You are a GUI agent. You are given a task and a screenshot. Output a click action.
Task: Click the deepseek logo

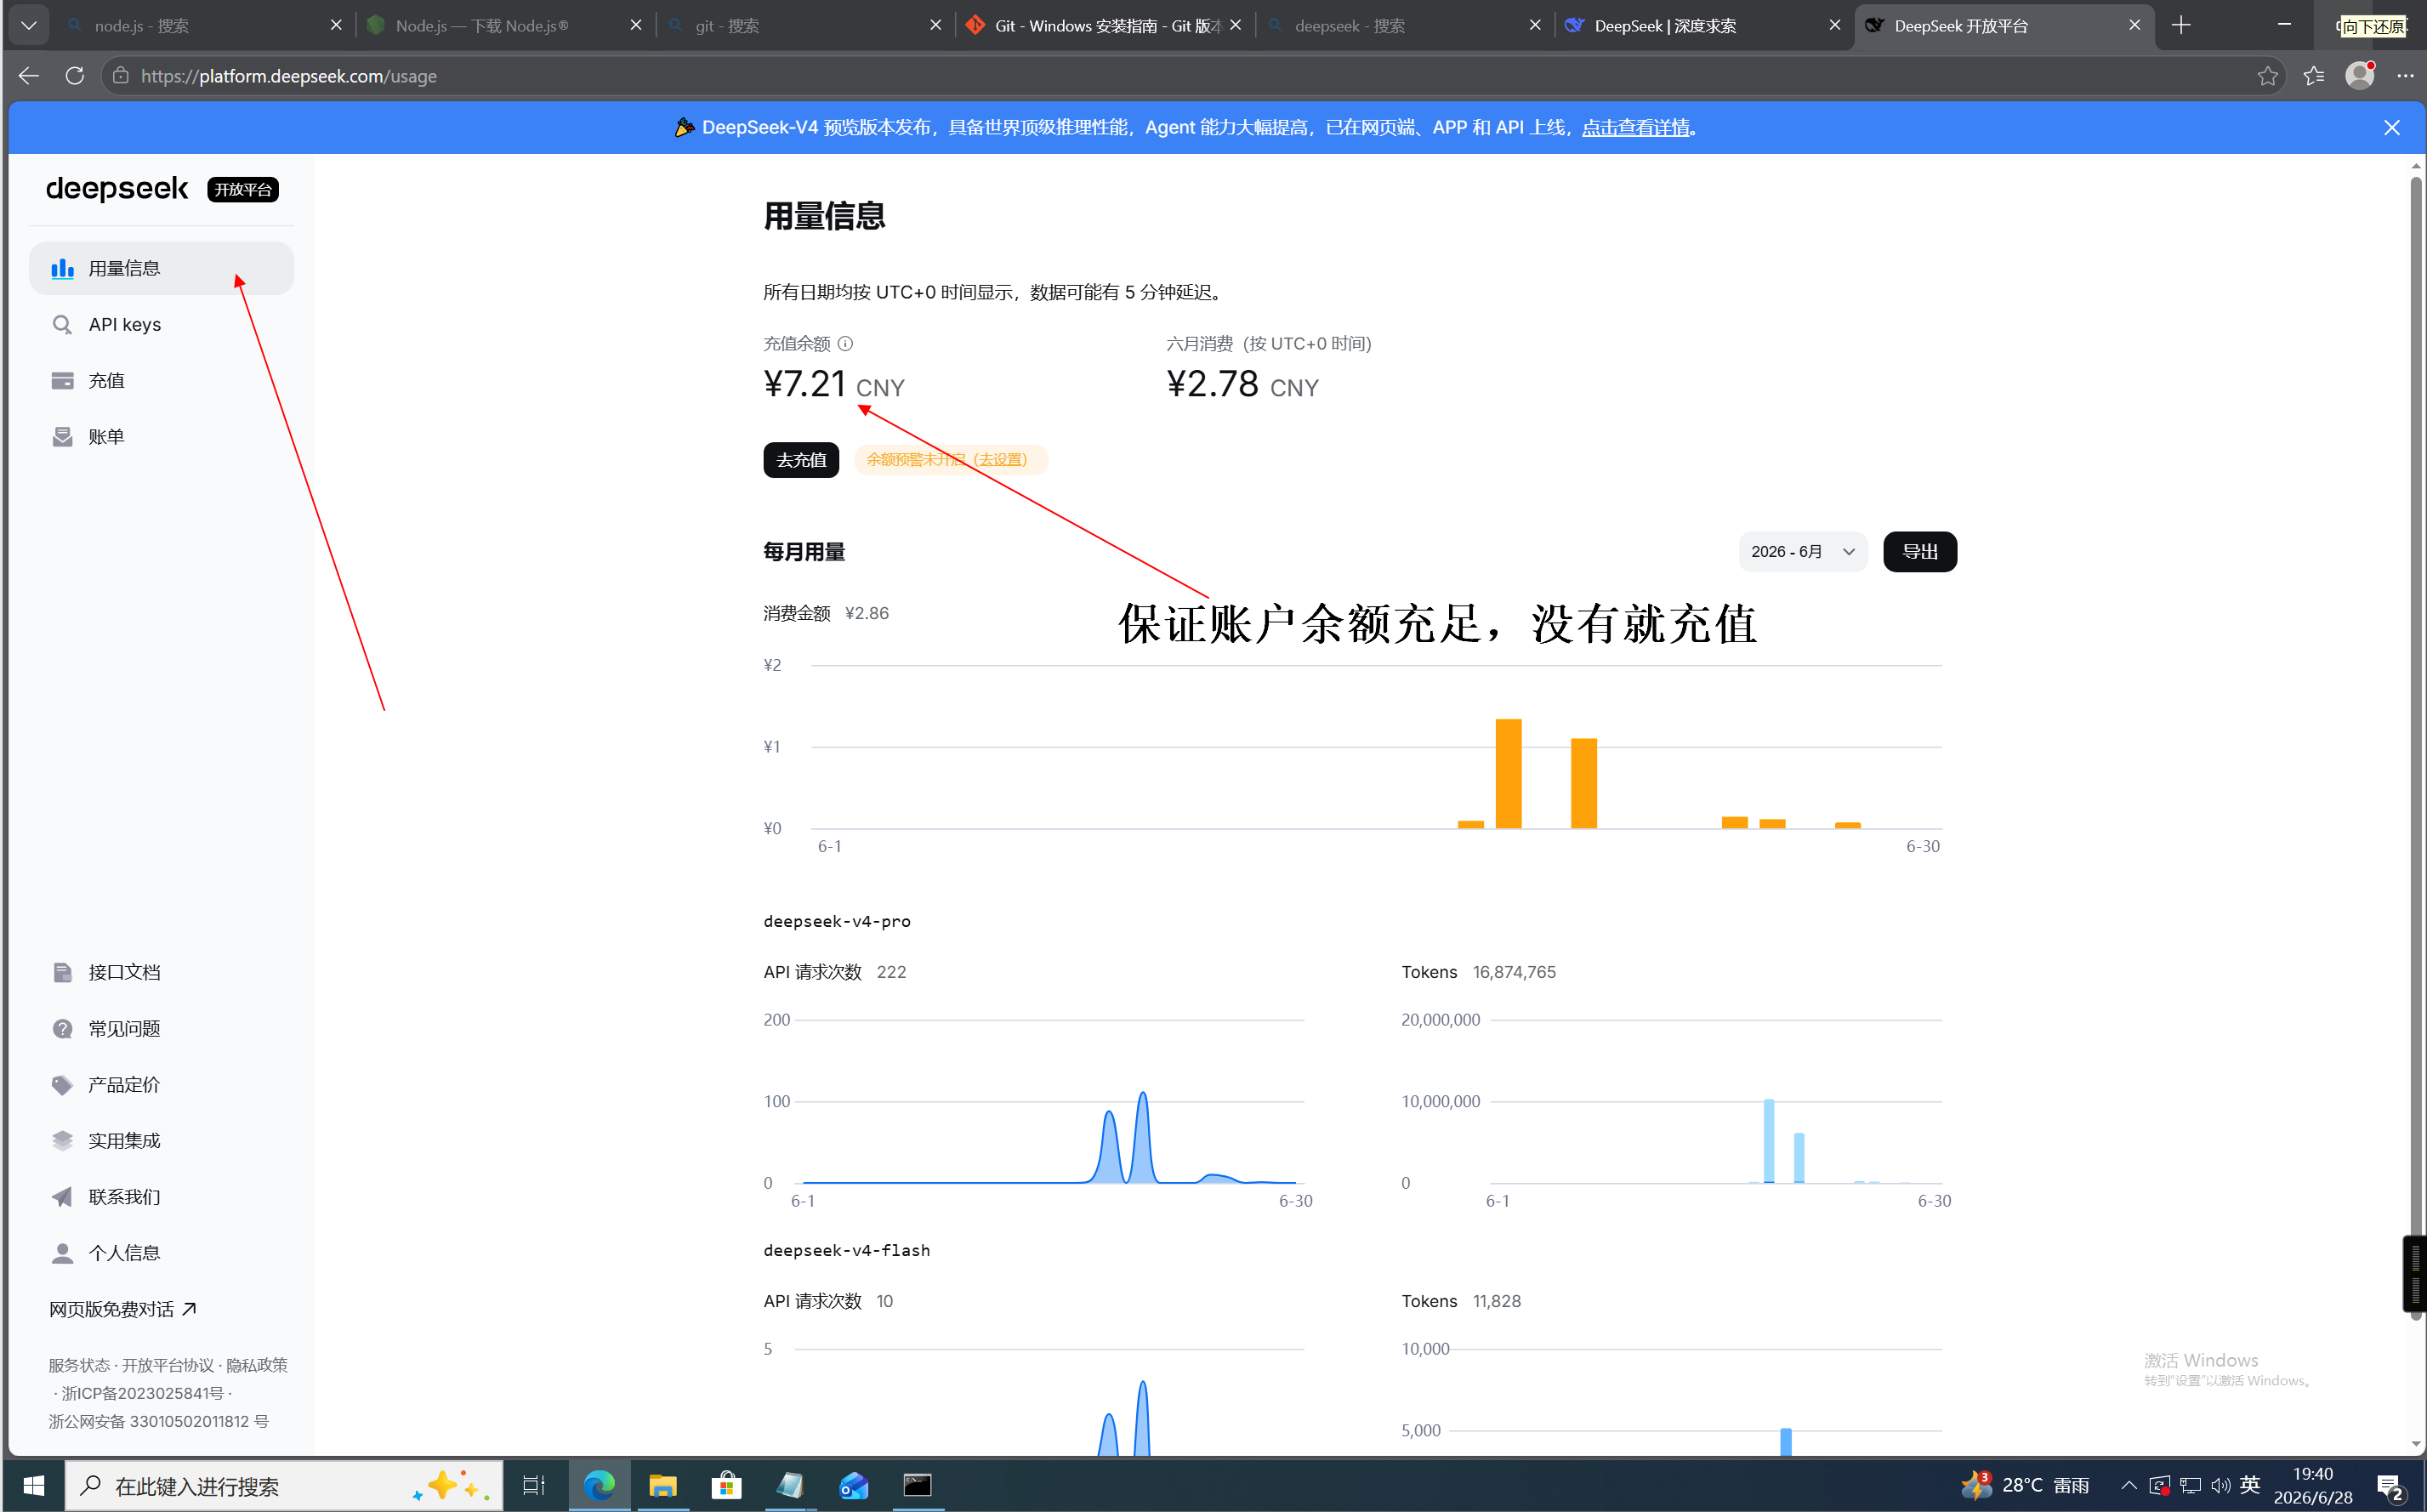click(117, 189)
